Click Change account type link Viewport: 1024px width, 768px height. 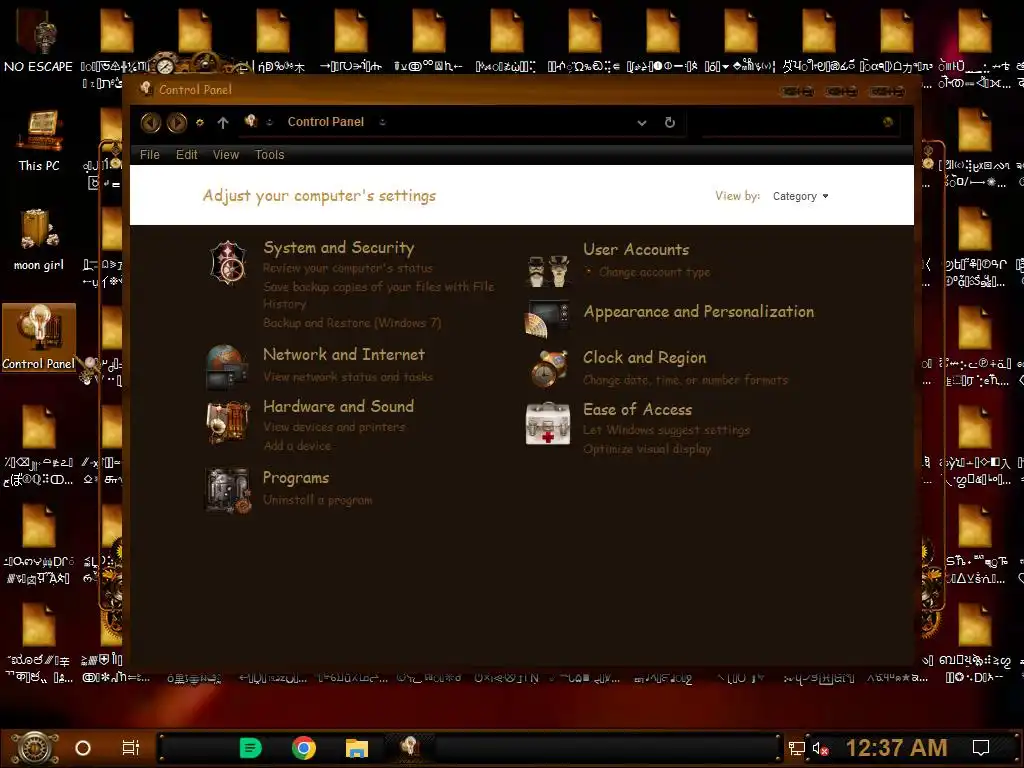[x=654, y=272]
